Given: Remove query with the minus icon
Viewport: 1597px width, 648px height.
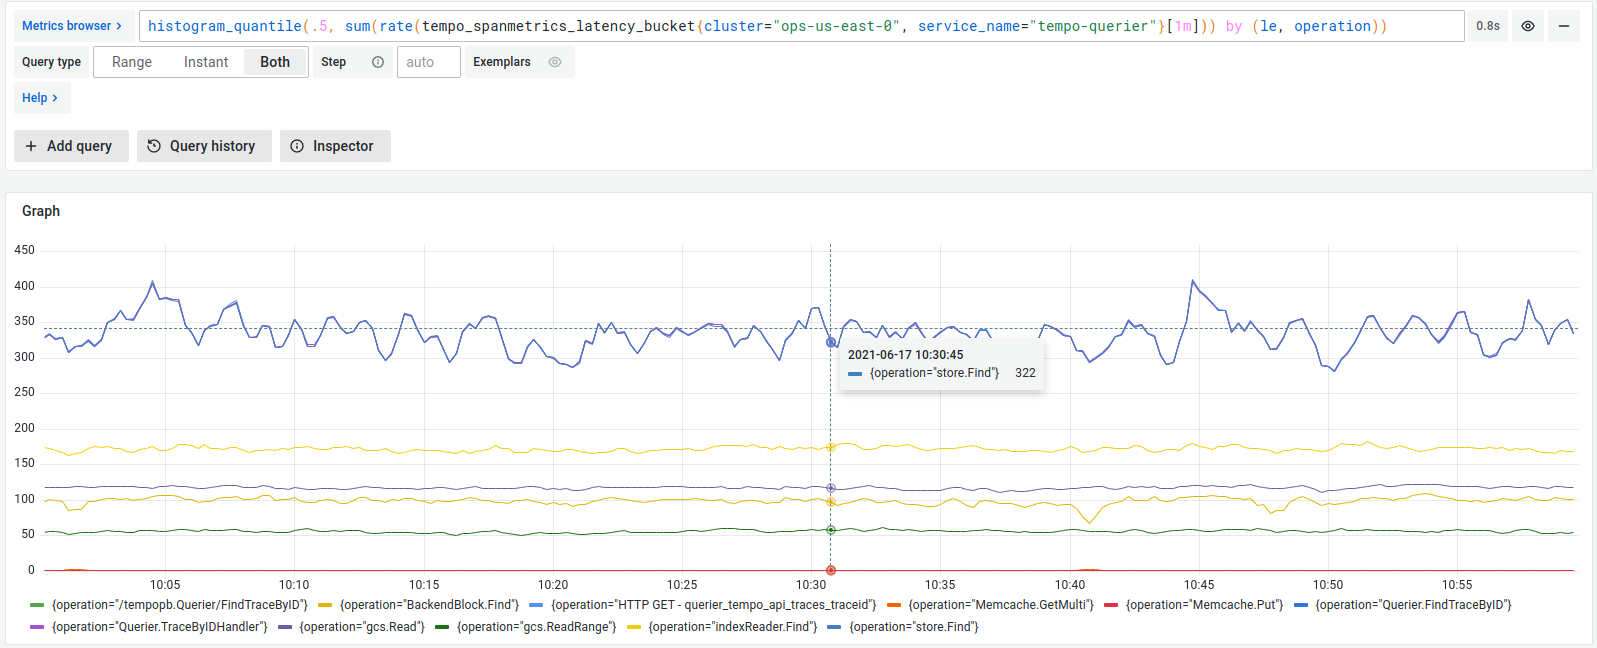Looking at the screenshot, I should tap(1563, 26).
